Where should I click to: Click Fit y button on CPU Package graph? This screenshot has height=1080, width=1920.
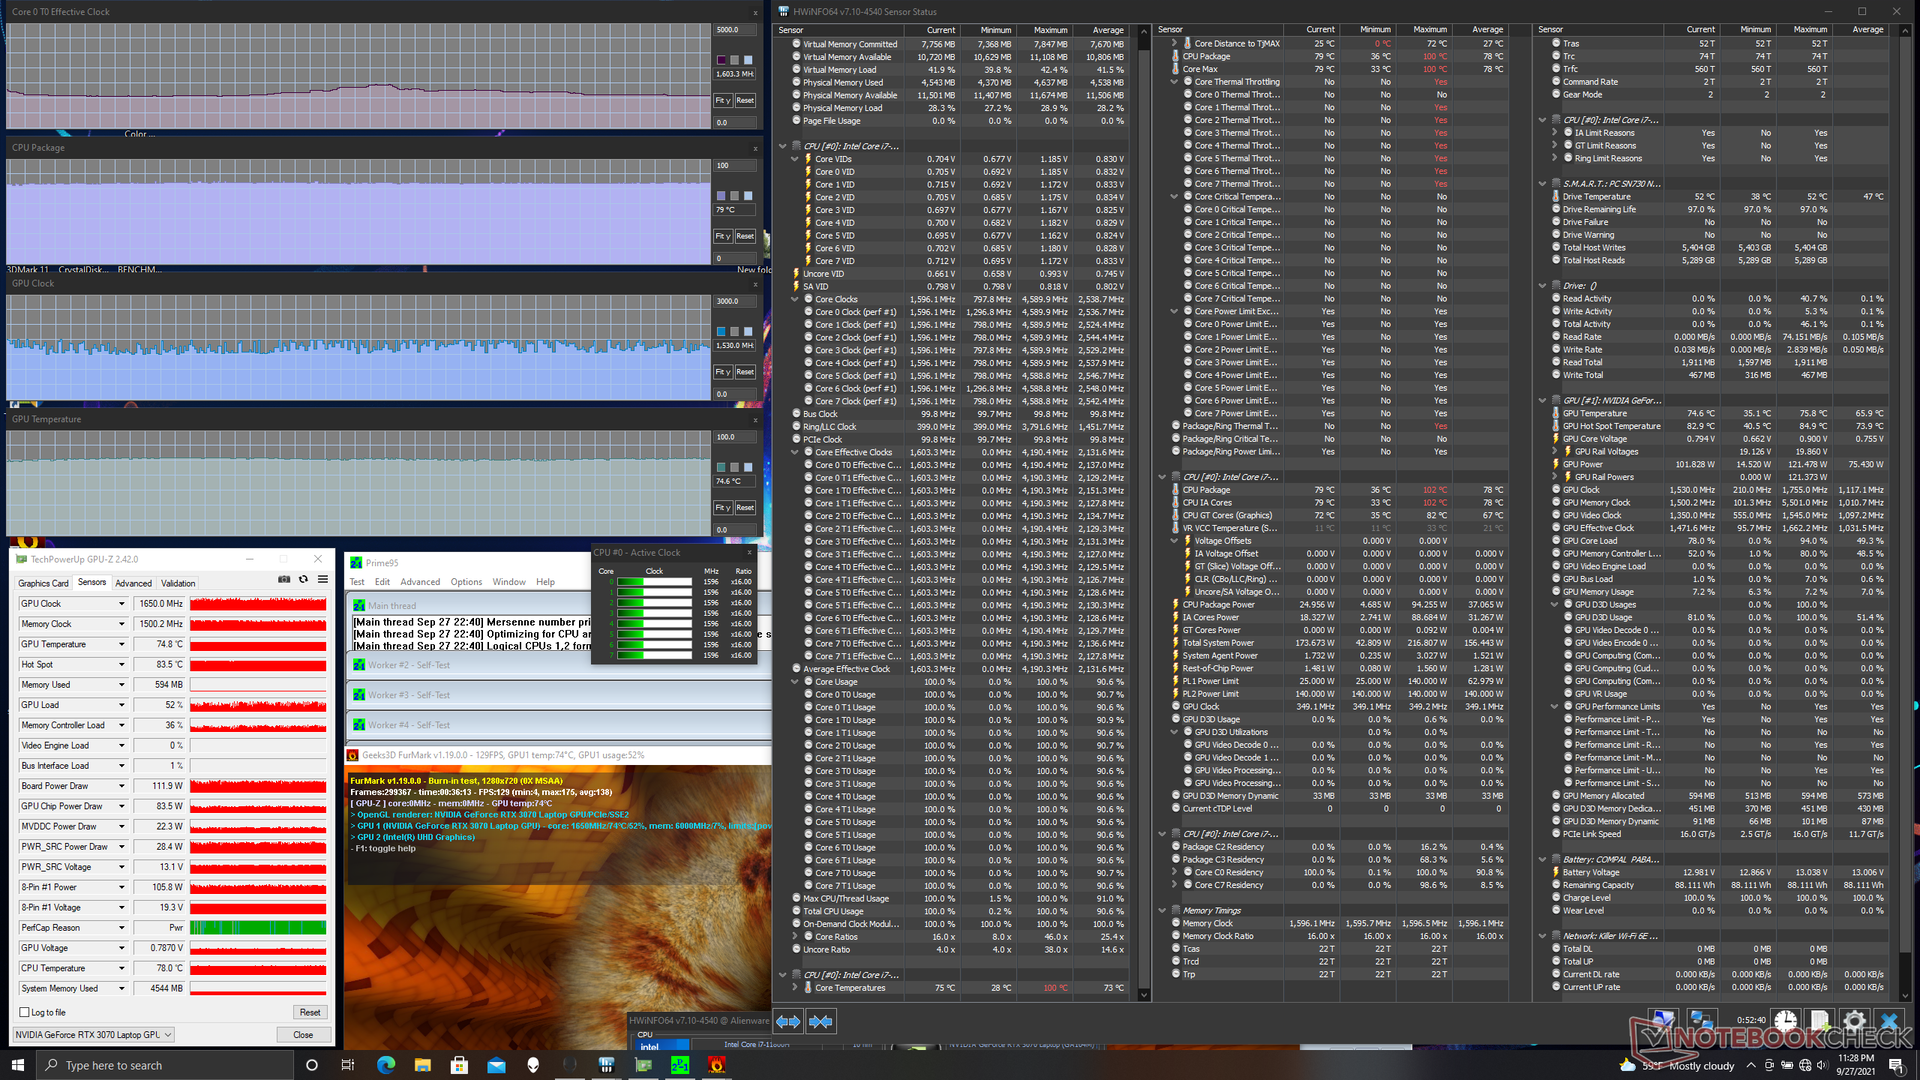tap(722, 236)
